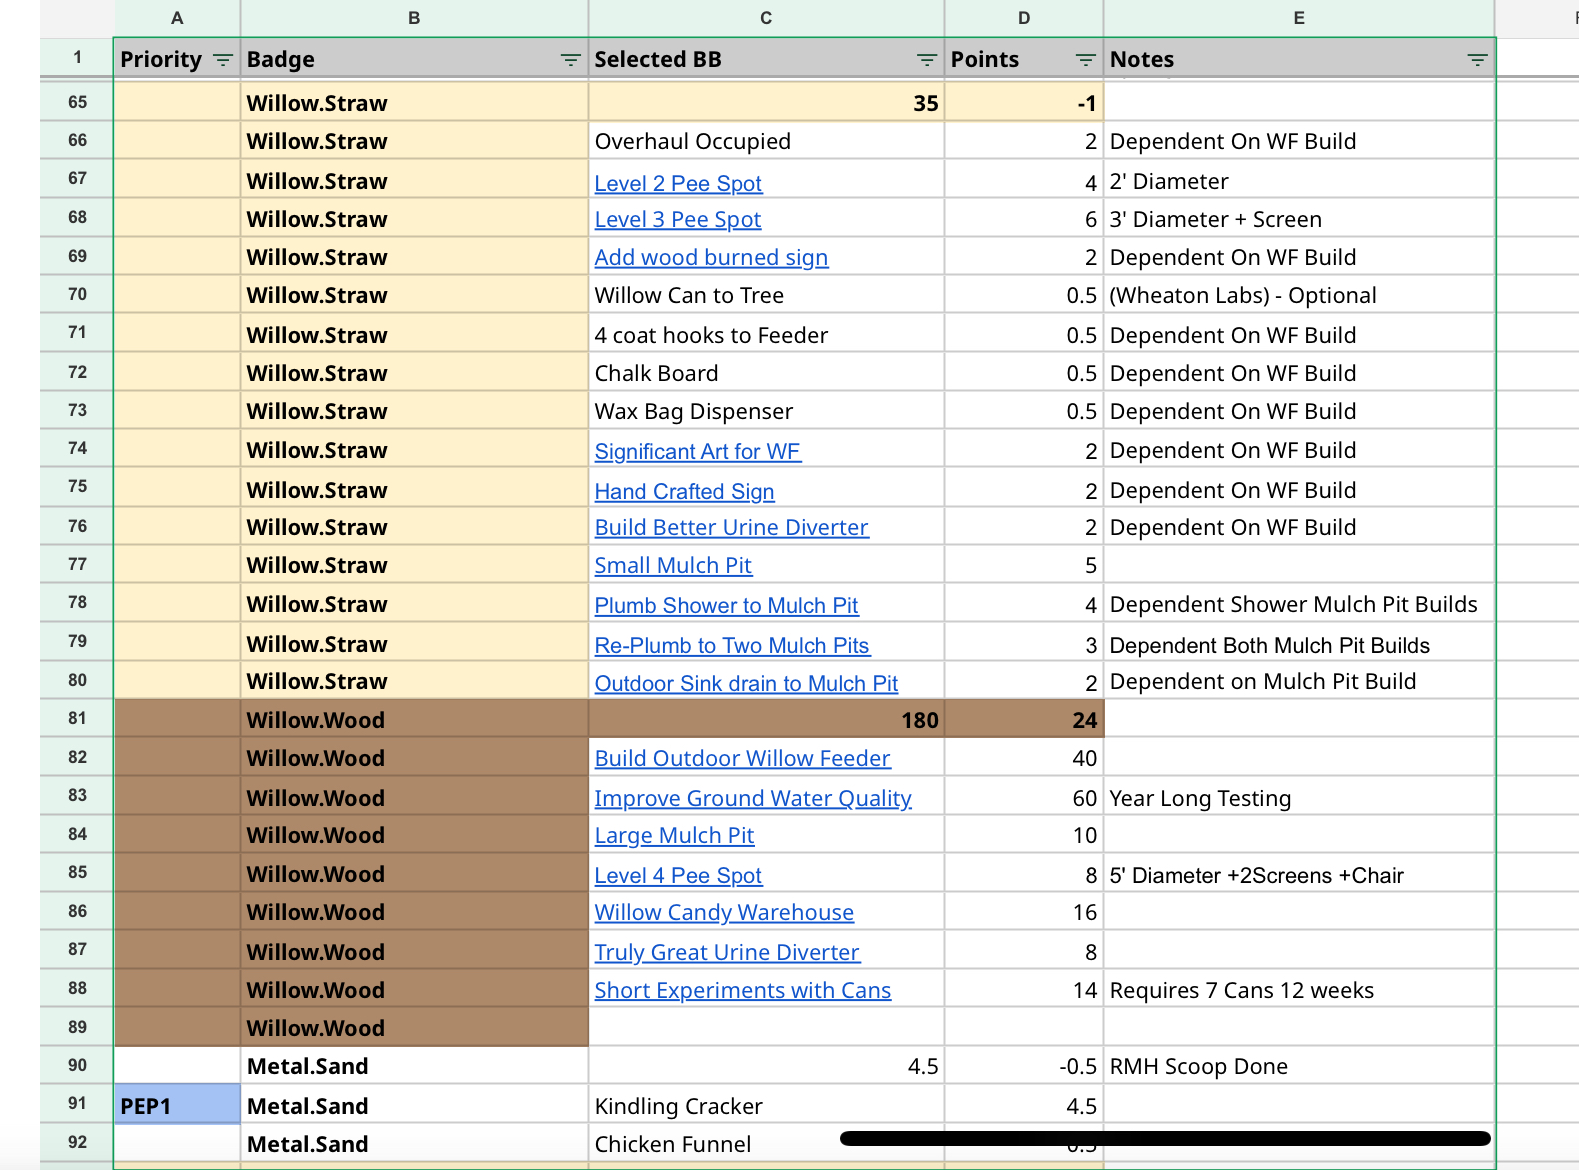Viewport: 1579px width, 1170px height.
Task: Click the horizontal scrollbar at bottom
Action: 1165,1138
